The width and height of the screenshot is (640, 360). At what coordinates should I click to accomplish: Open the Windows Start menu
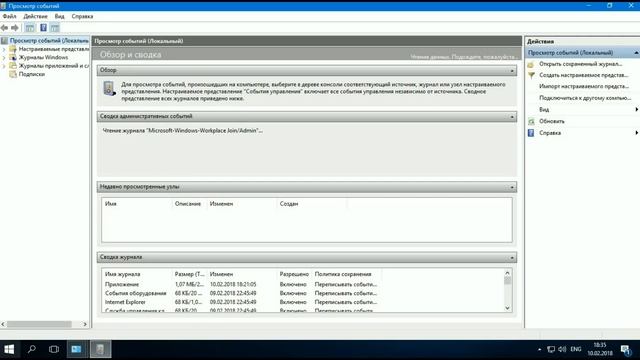click(x=9, y=349)
